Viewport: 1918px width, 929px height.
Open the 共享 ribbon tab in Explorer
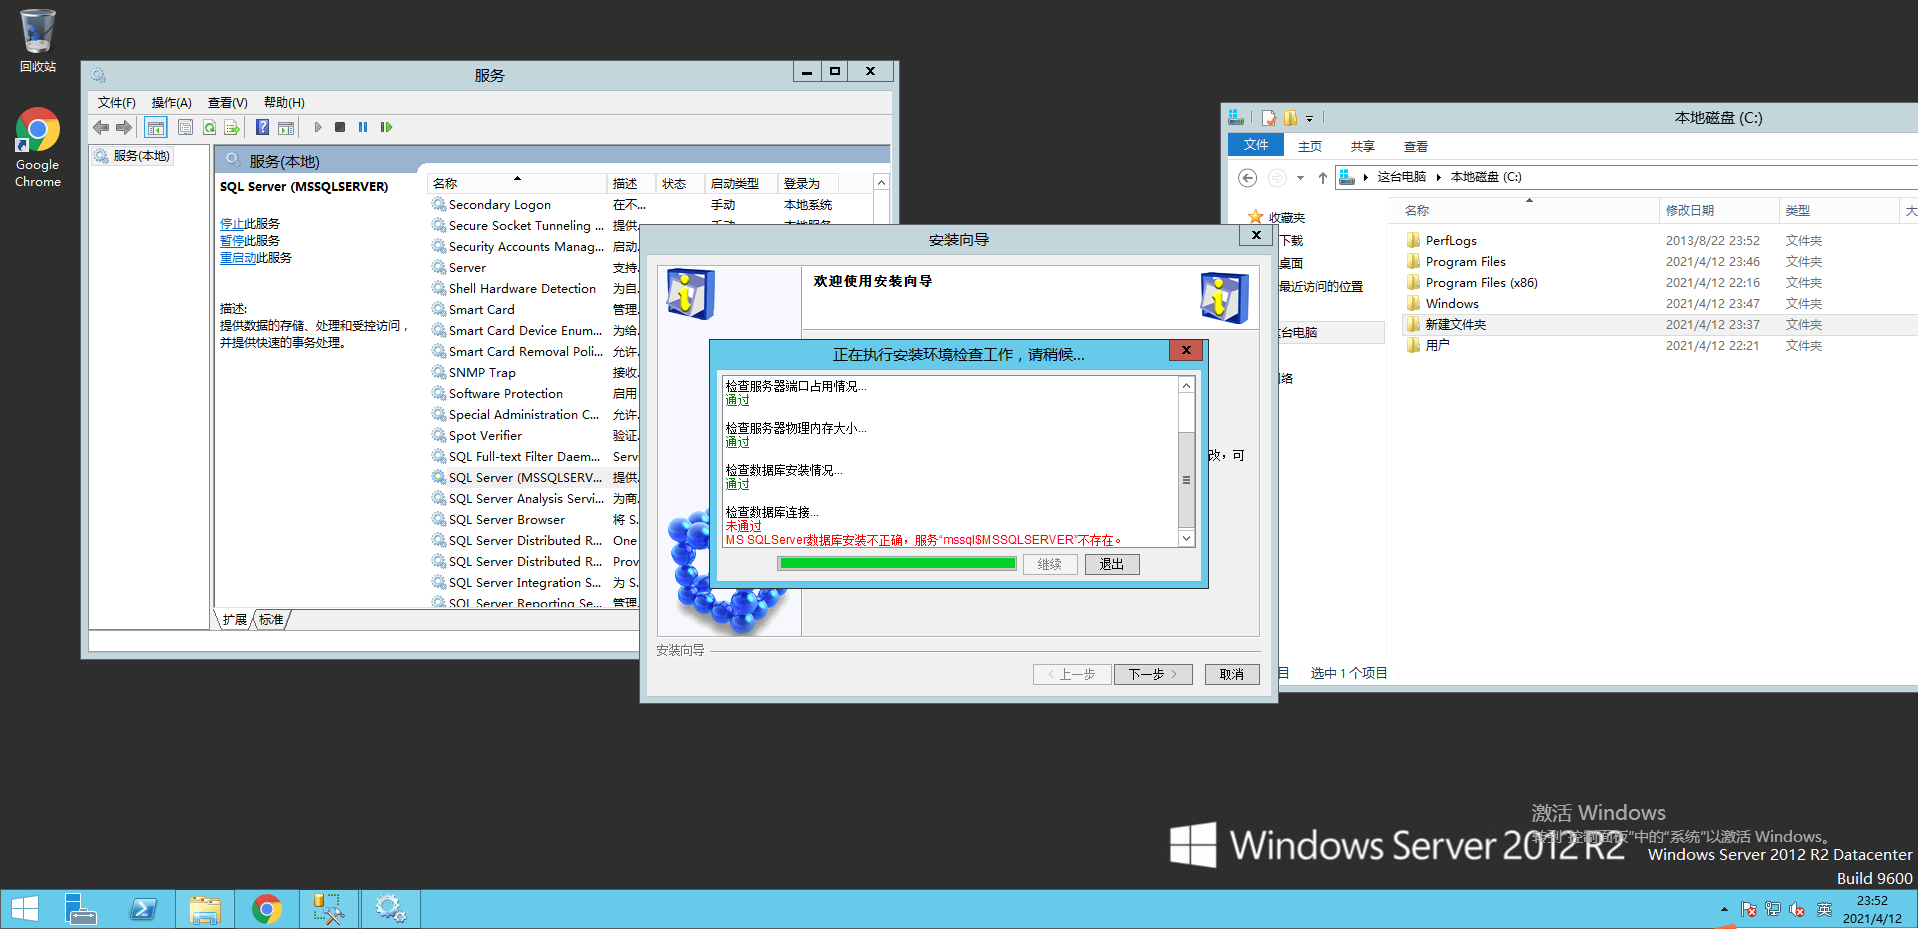(x=1363, y=147)
